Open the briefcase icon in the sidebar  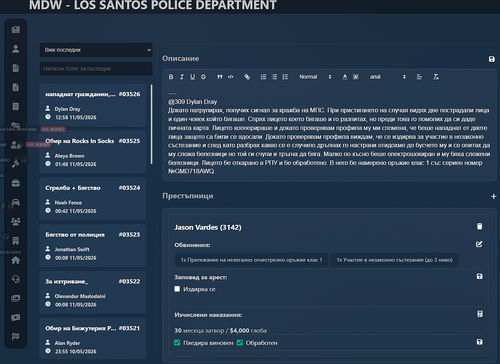(15, 183)
